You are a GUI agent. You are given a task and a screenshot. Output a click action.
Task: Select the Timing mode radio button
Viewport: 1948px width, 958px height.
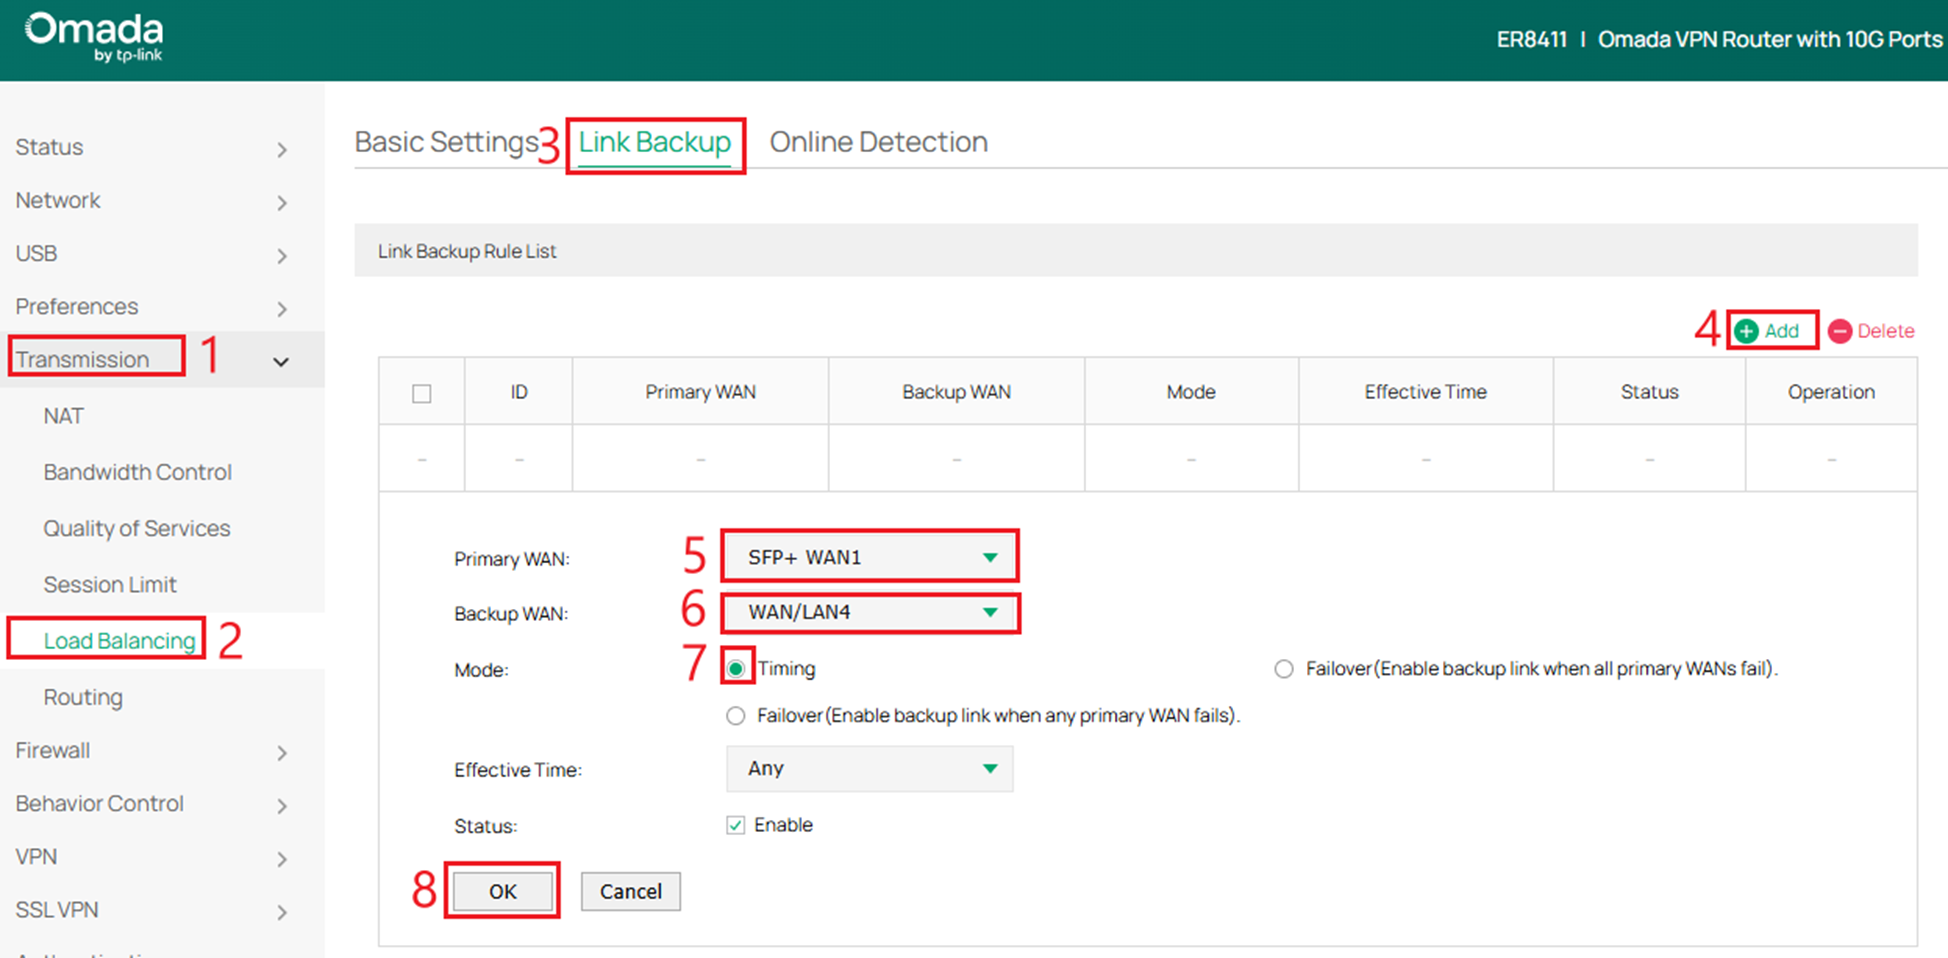735,668
